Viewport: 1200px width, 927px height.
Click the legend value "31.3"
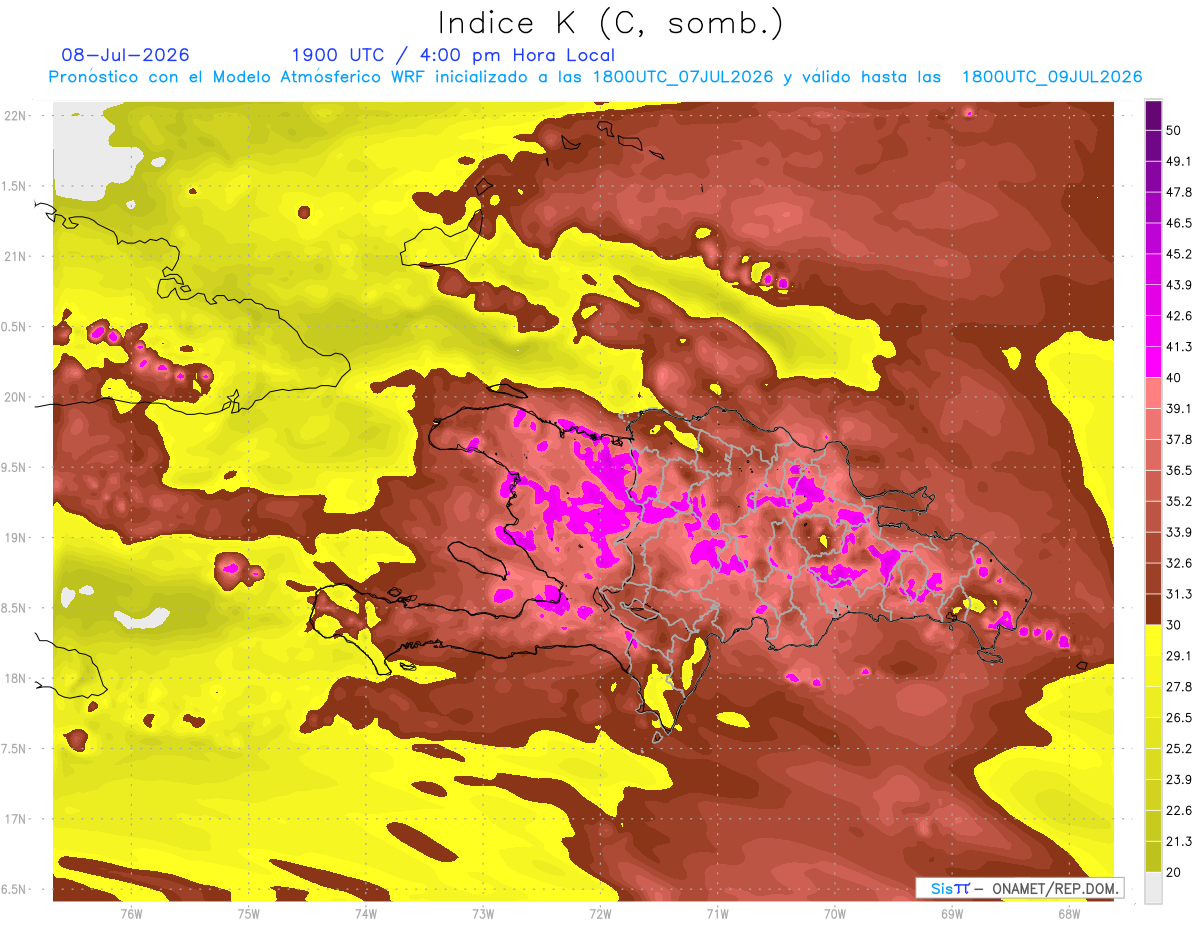[x=1179, y=594]
